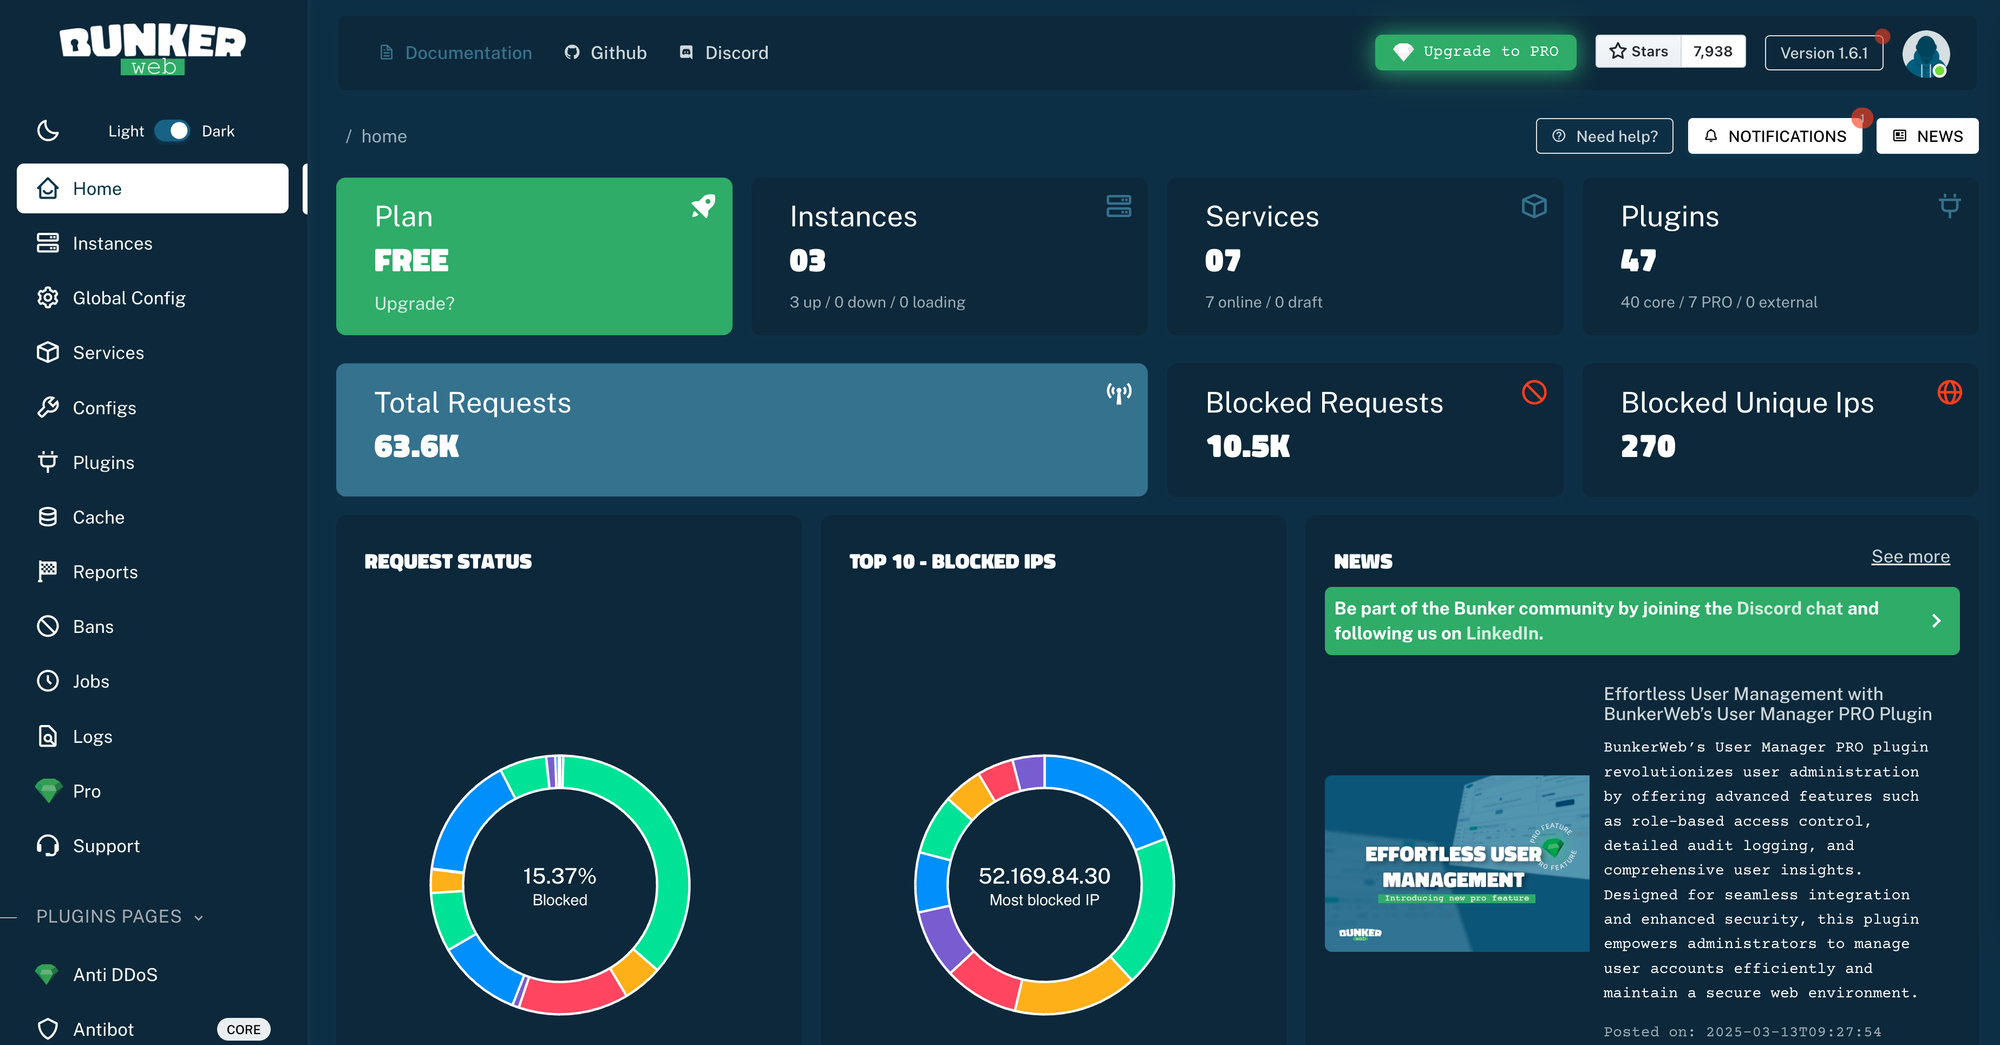The width and height of the screenshot is (2000, 1045).
Task: Open the Github link
Action: (x=606, y=53)
